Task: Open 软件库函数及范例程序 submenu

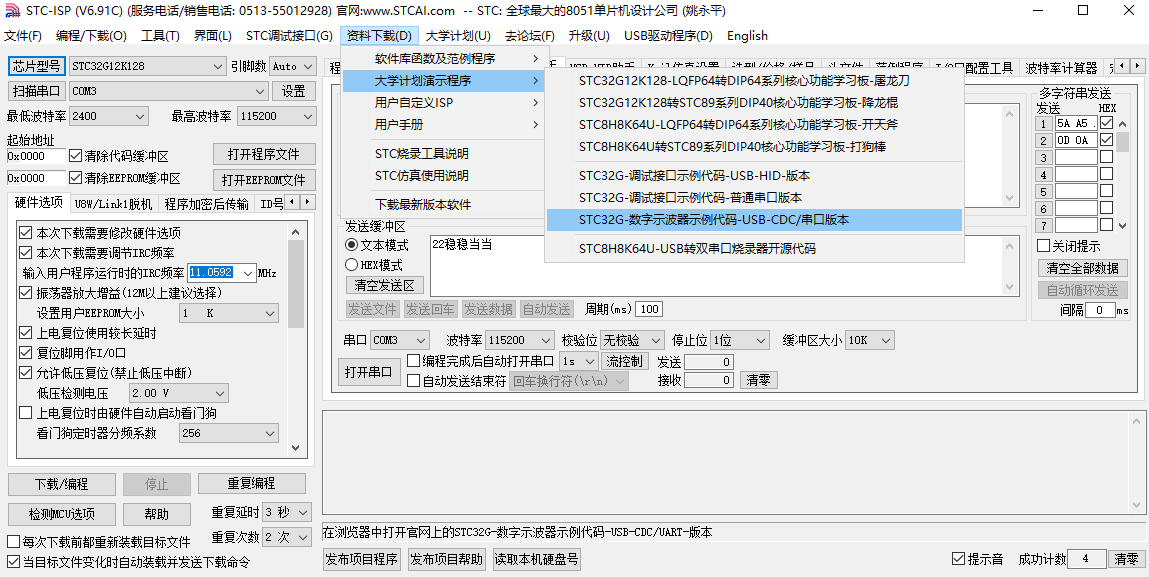Action: (x=443, y=59)
